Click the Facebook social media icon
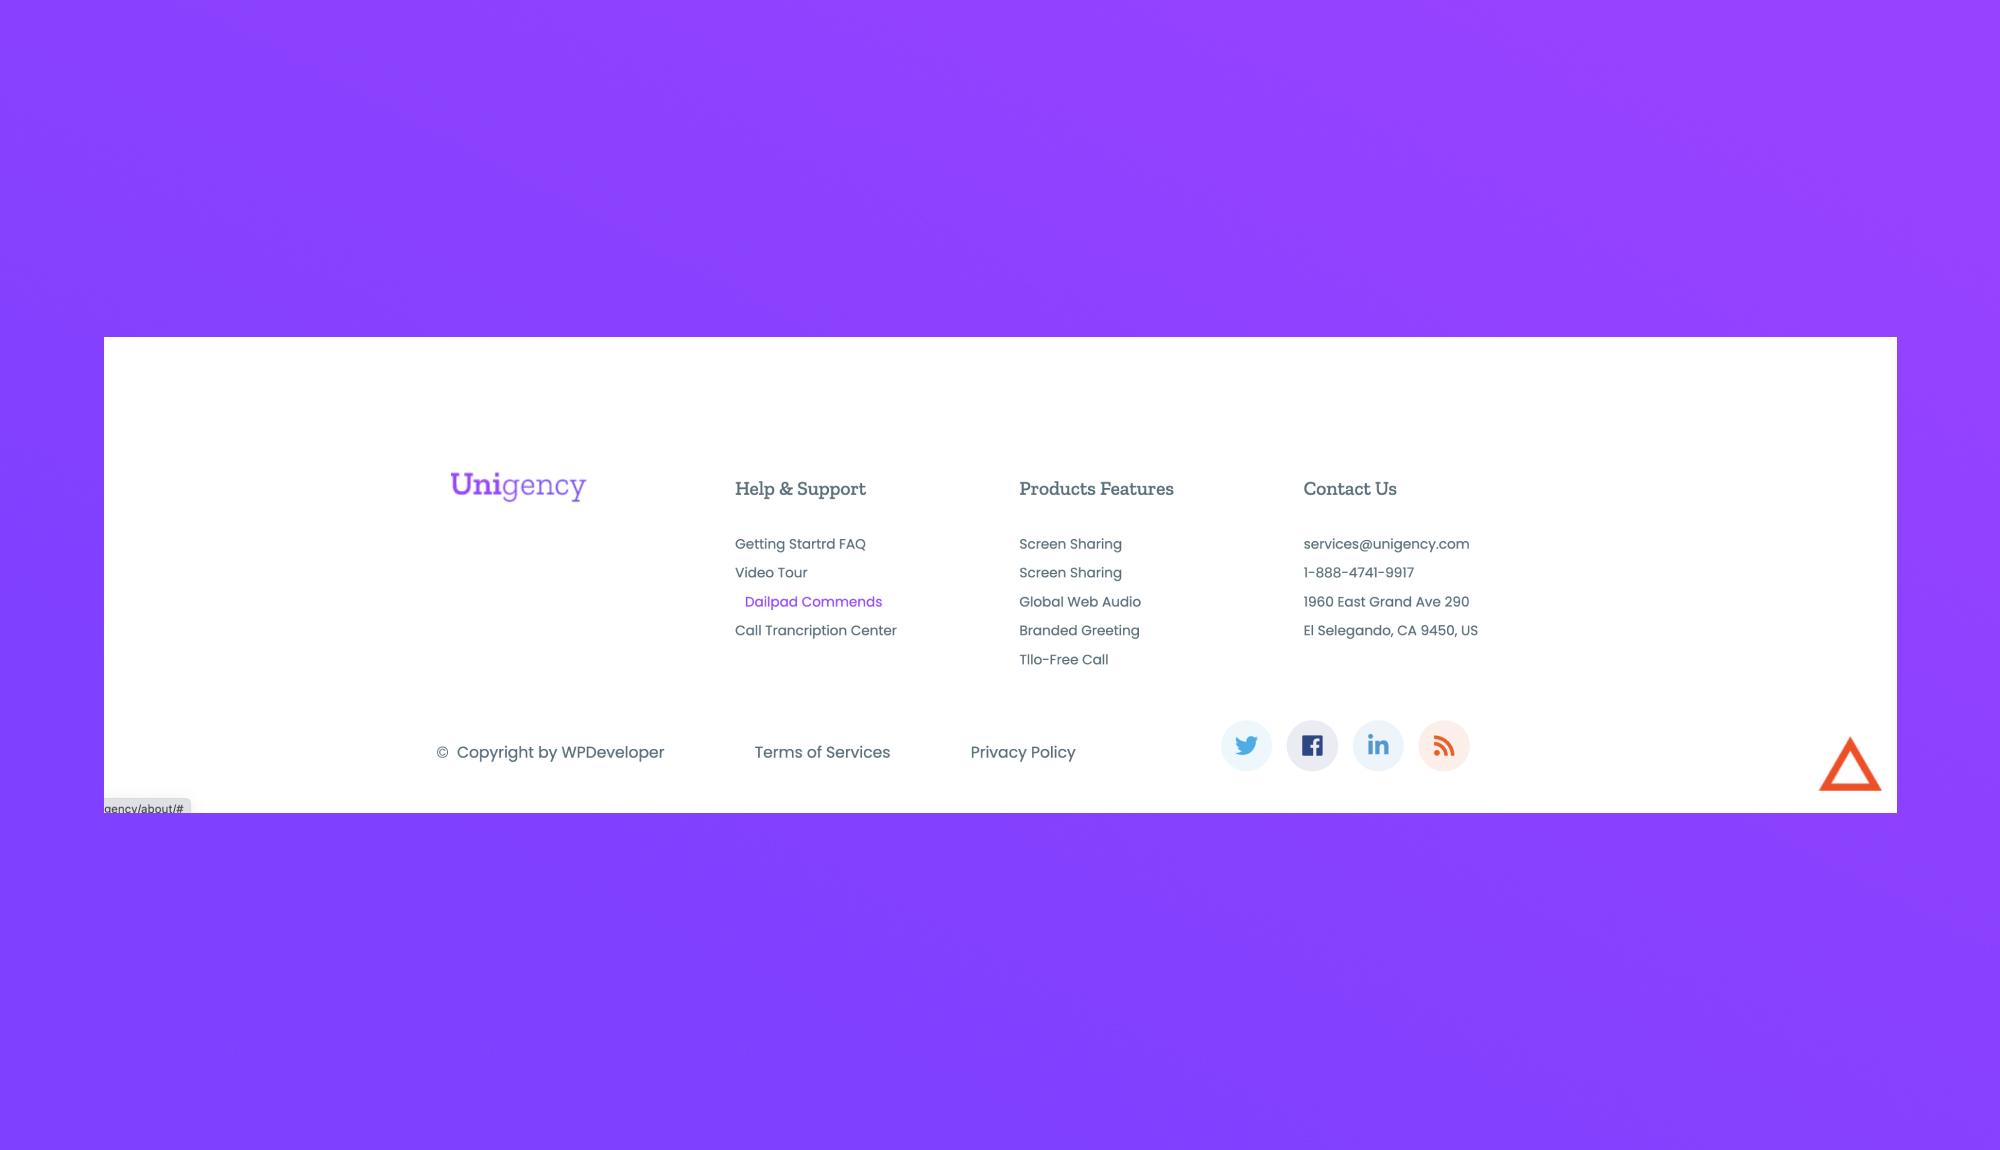2000x1150 pixels. [1312, 745]
